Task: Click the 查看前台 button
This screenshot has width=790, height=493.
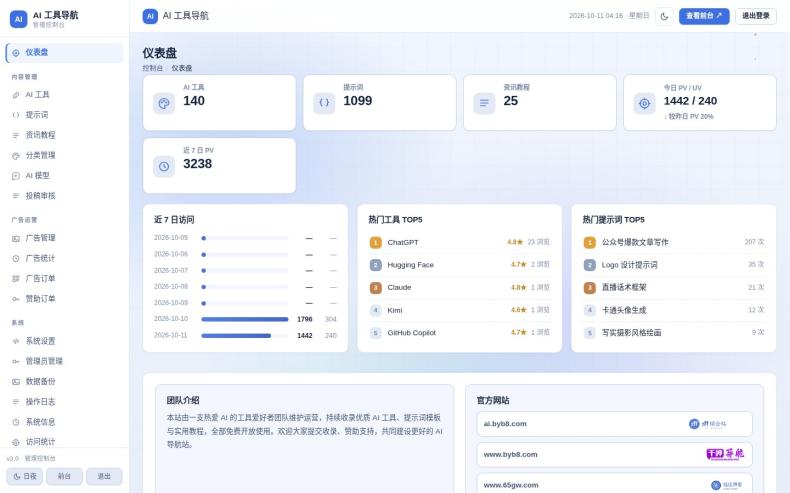Action: click(x=704, y=16)
